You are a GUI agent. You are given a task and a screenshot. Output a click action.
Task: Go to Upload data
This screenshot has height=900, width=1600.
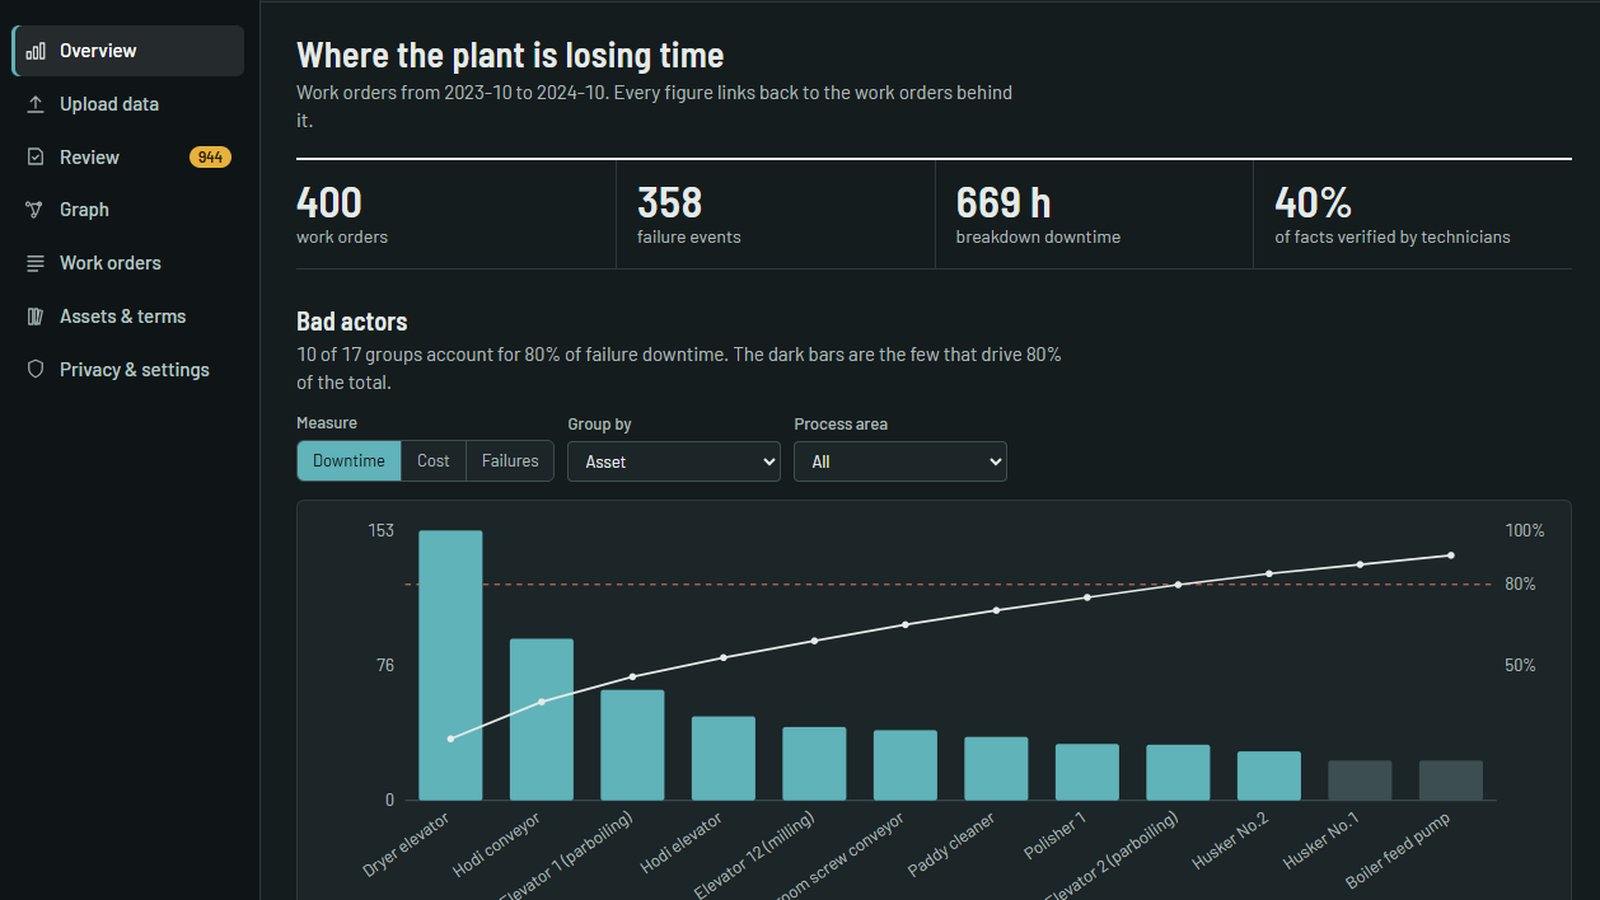(x=128, y=104)
